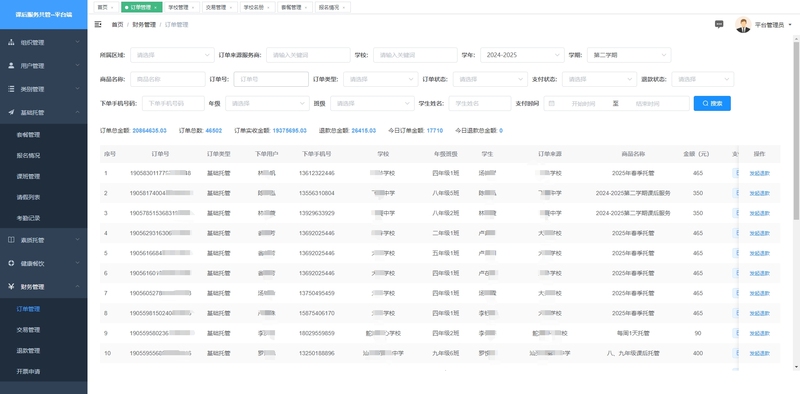Image resolution: width=800 pixels, height=394 pixels.
Task: Focus the 下单手机号码 input field
Action: 173,104
